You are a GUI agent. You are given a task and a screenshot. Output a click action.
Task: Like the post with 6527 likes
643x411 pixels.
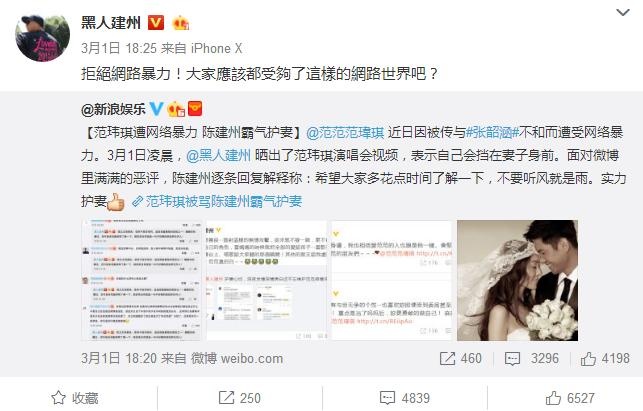coord(570,398)
